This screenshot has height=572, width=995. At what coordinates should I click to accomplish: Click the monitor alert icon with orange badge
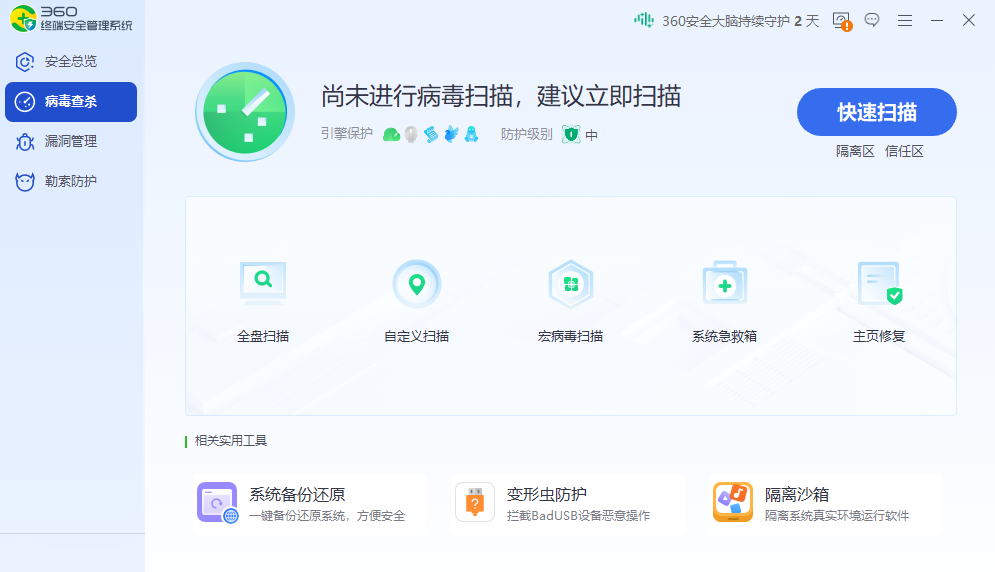point(841,21)
